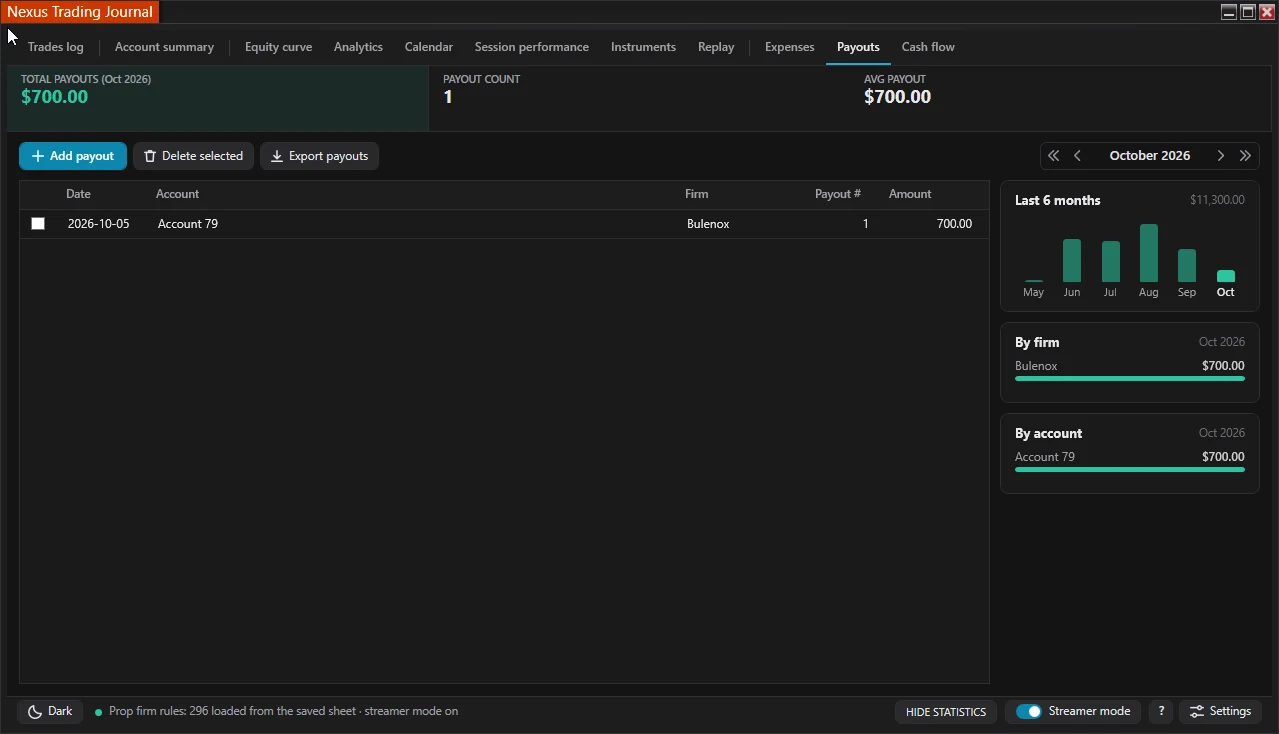This screenshot has width=1279, height=734.
Task: Jump forward a year with double-right chevron
Action: pos(1245,156)
